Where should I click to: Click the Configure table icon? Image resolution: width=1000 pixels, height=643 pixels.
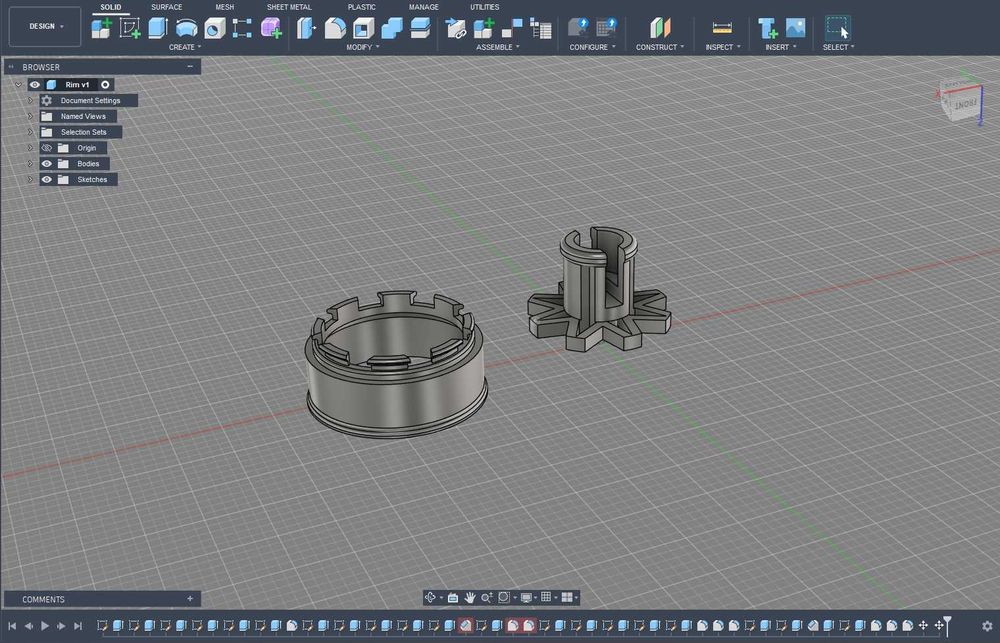point(607,28)
